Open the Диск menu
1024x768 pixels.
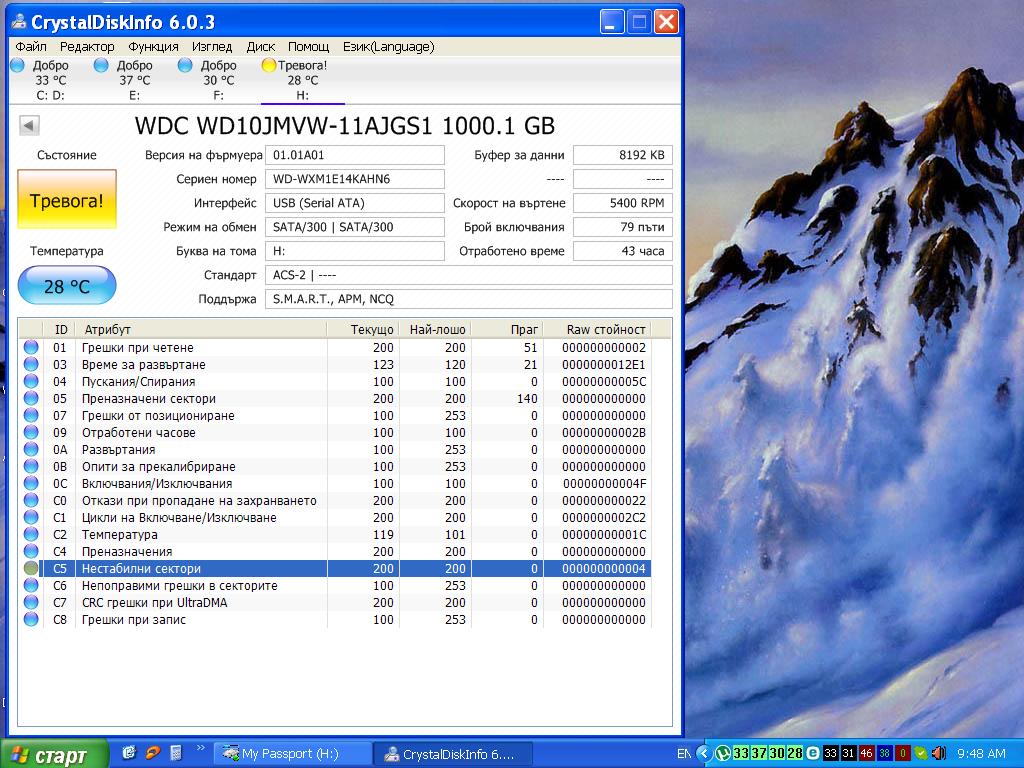pos(260,46)
